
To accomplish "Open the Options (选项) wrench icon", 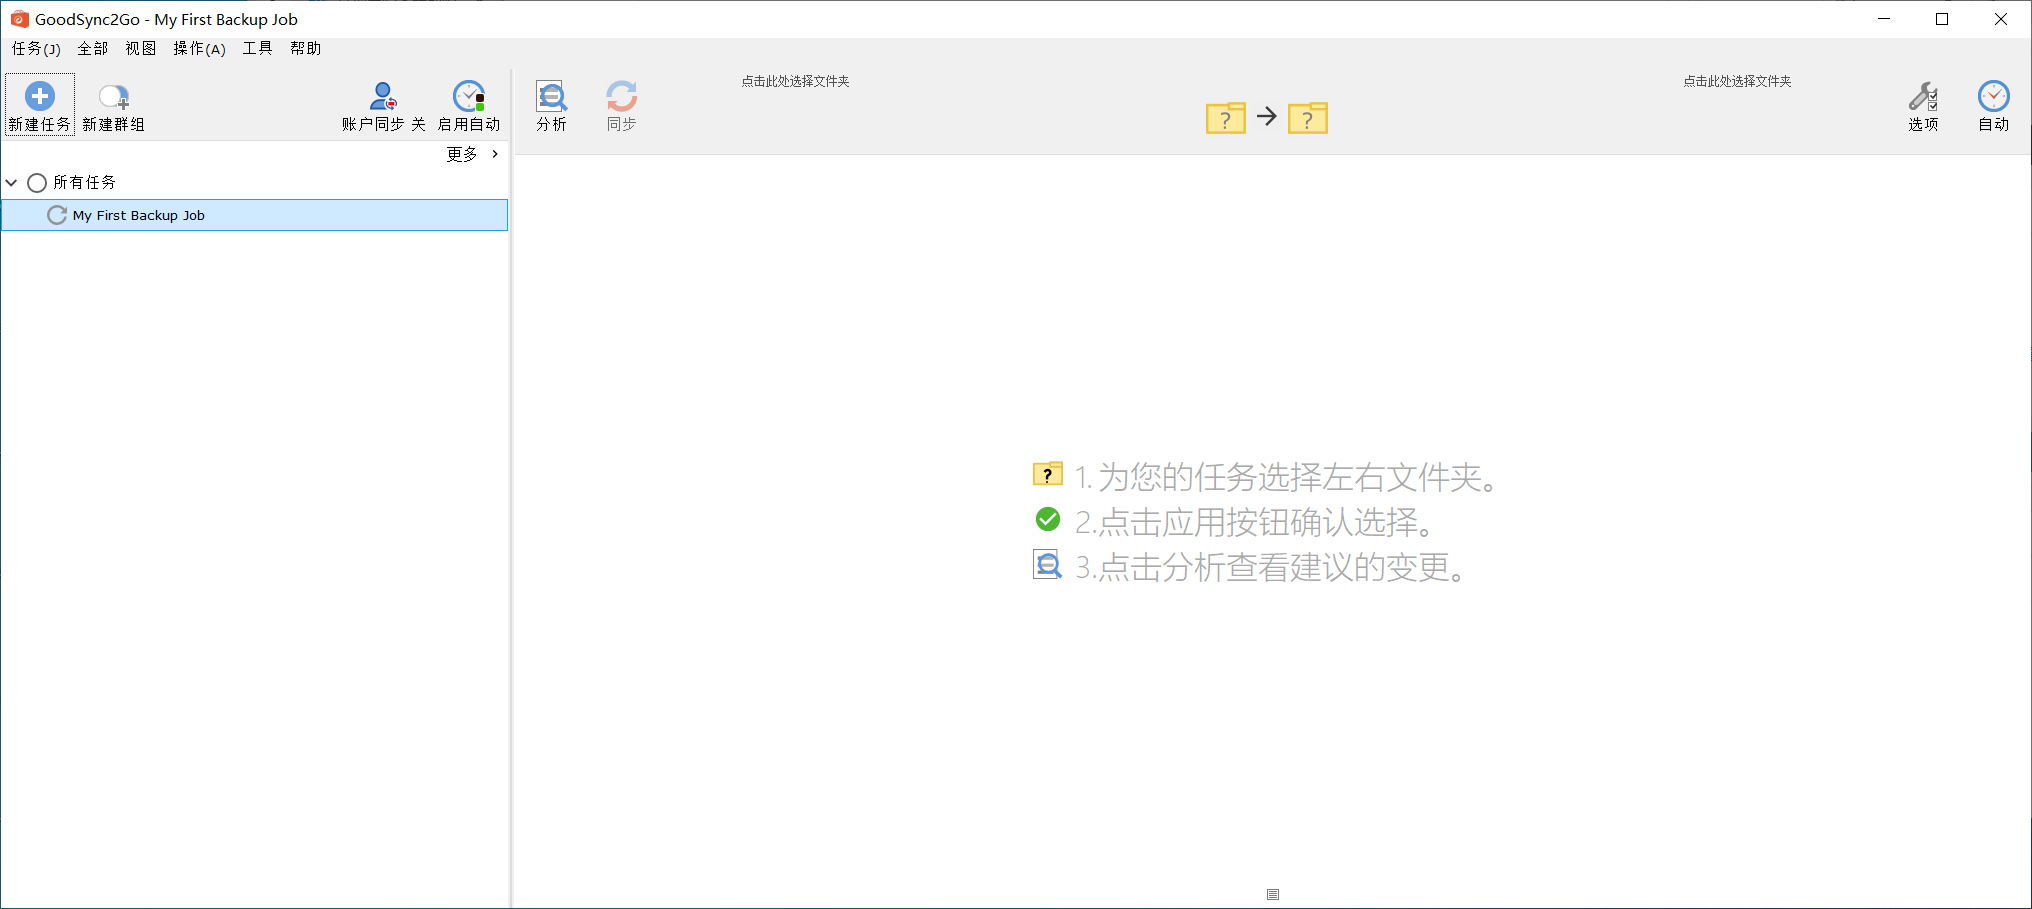I will coord(1922,97).
